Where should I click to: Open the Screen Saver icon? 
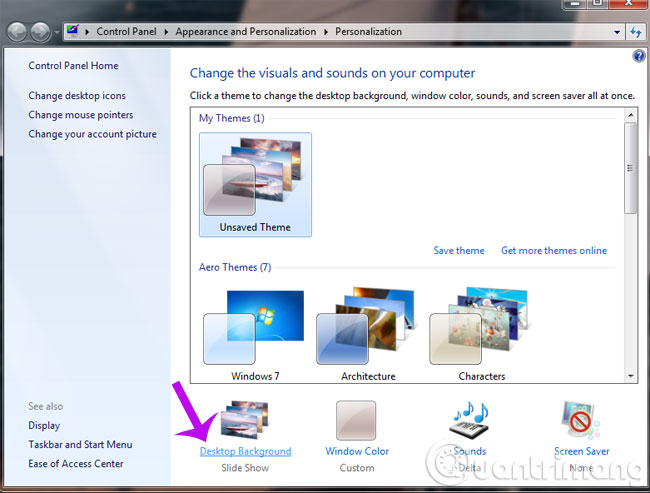pos(581,420)
